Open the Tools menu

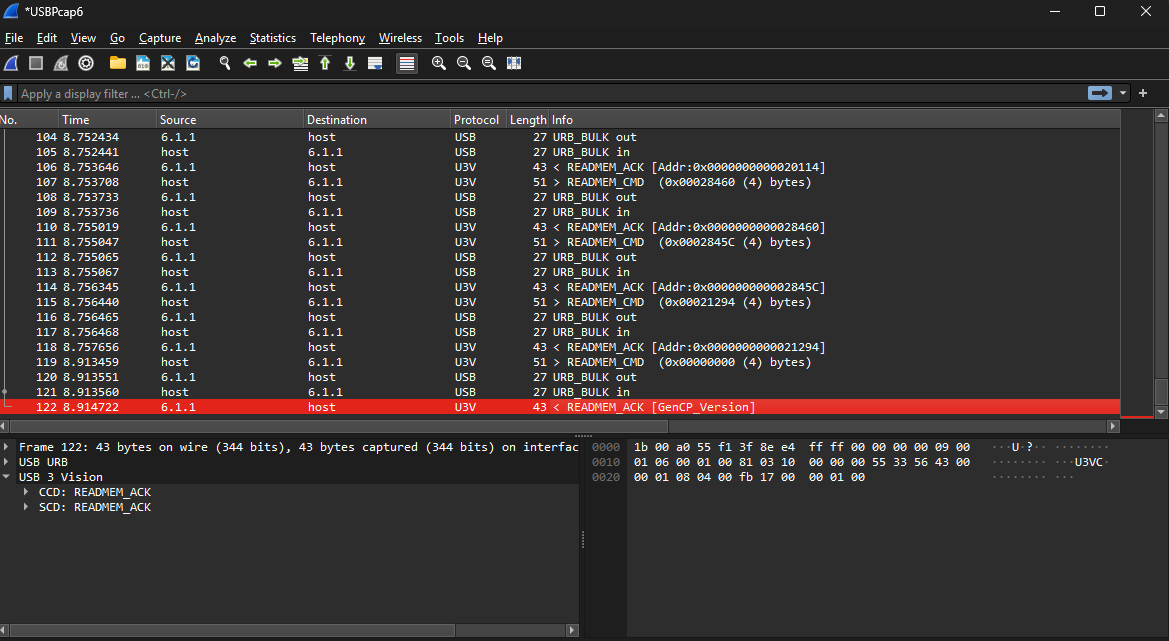click(450, 38)
